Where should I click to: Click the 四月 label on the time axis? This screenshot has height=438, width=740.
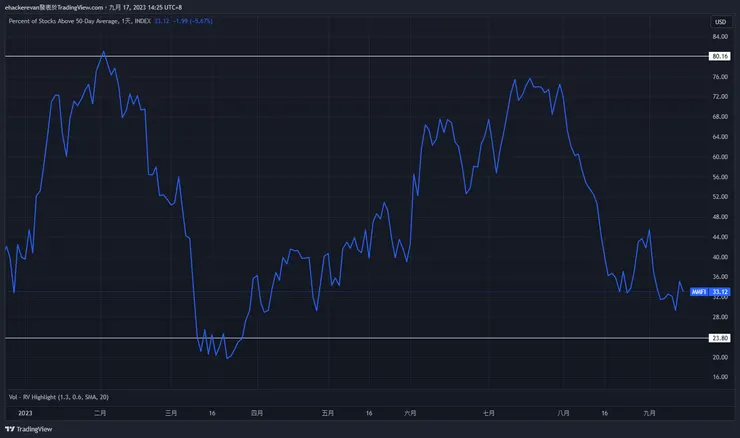[x=257, y=413]
